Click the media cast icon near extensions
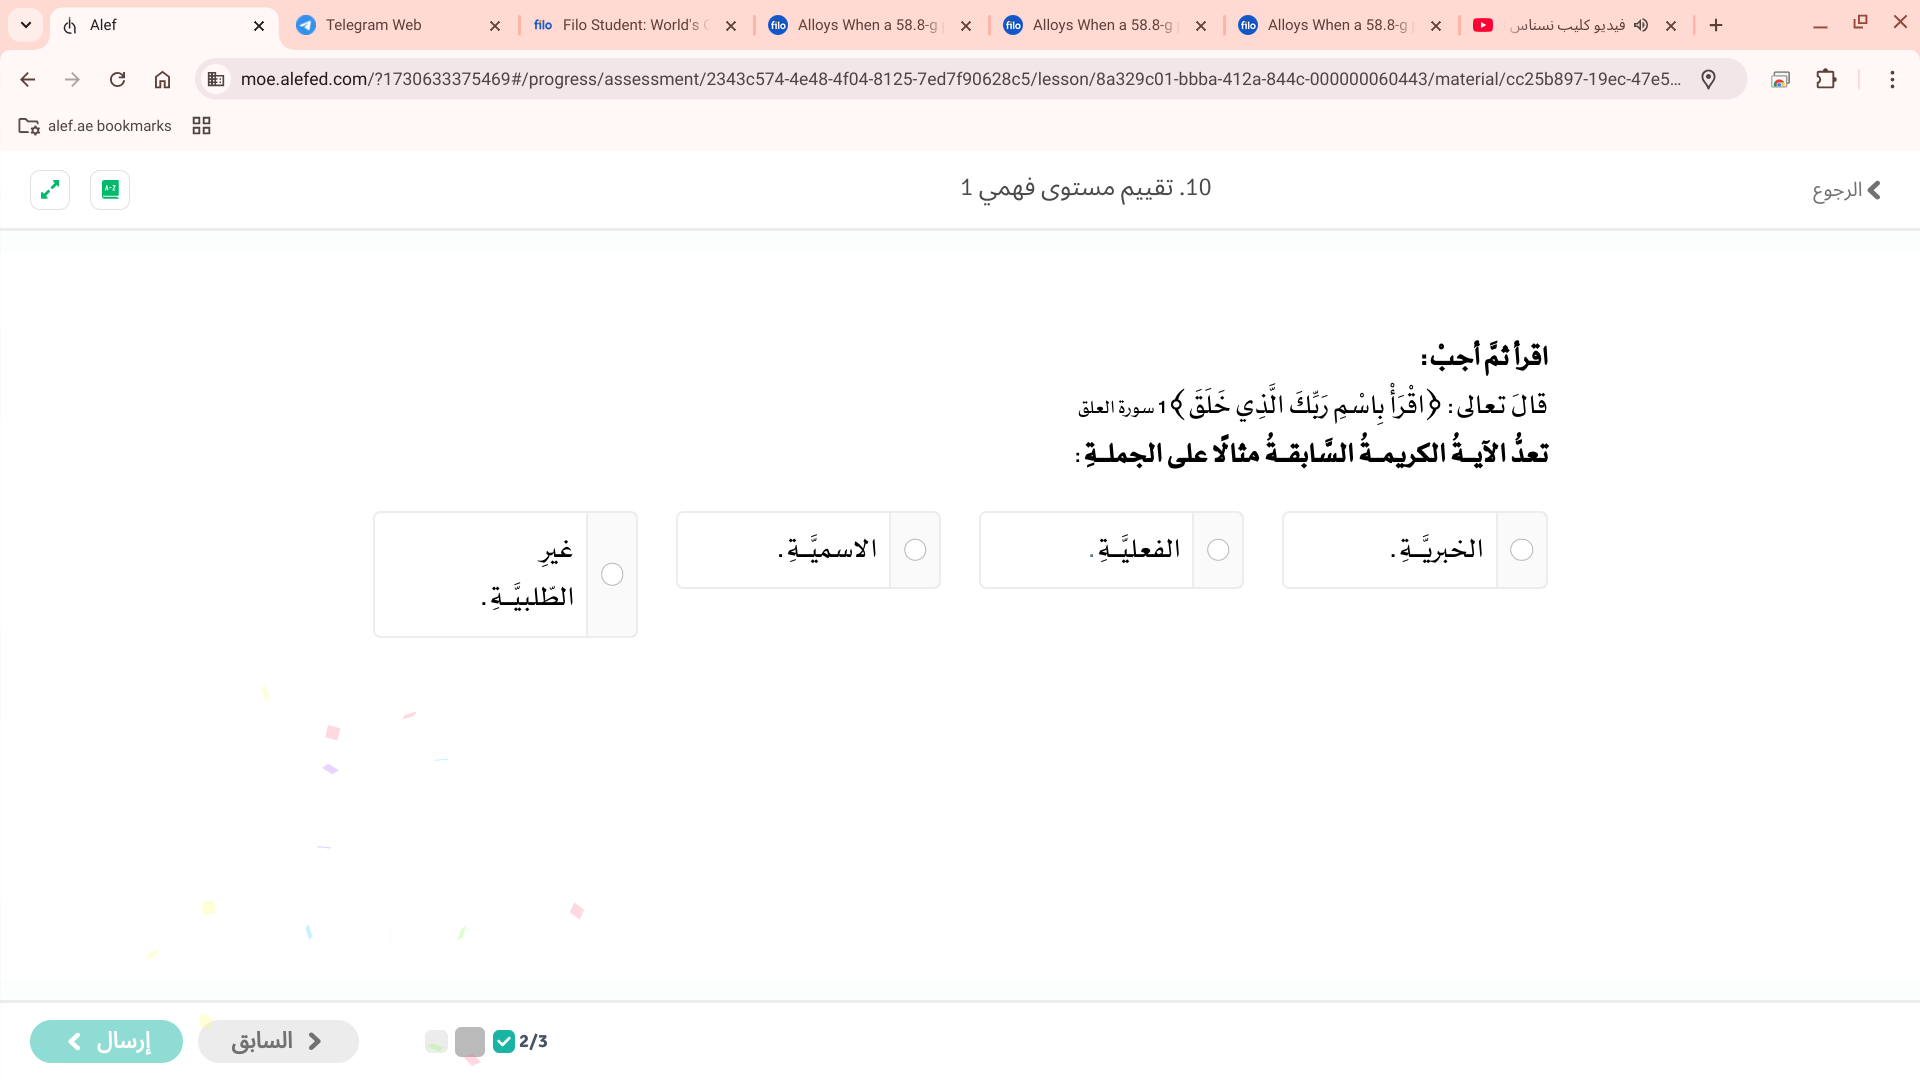The image size is (1920, 1080). (1780, 79)
